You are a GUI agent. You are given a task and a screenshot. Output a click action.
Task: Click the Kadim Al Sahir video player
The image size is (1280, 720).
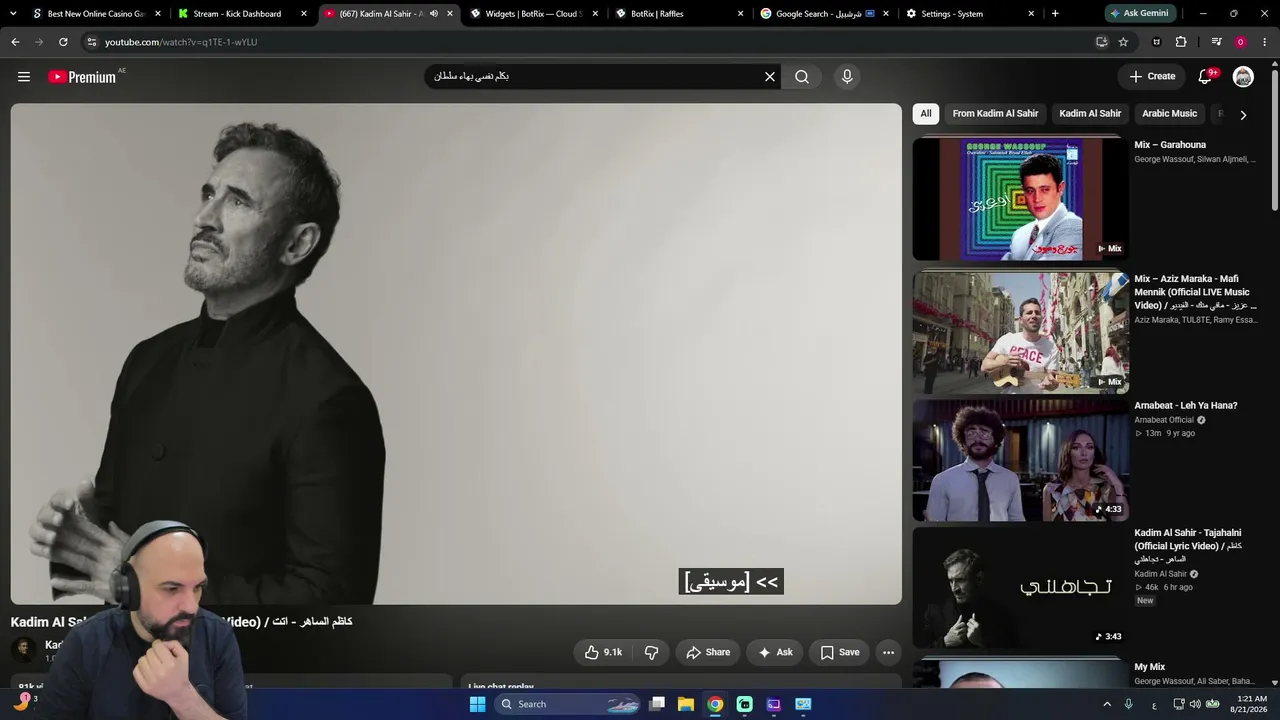tap(456, 354)
